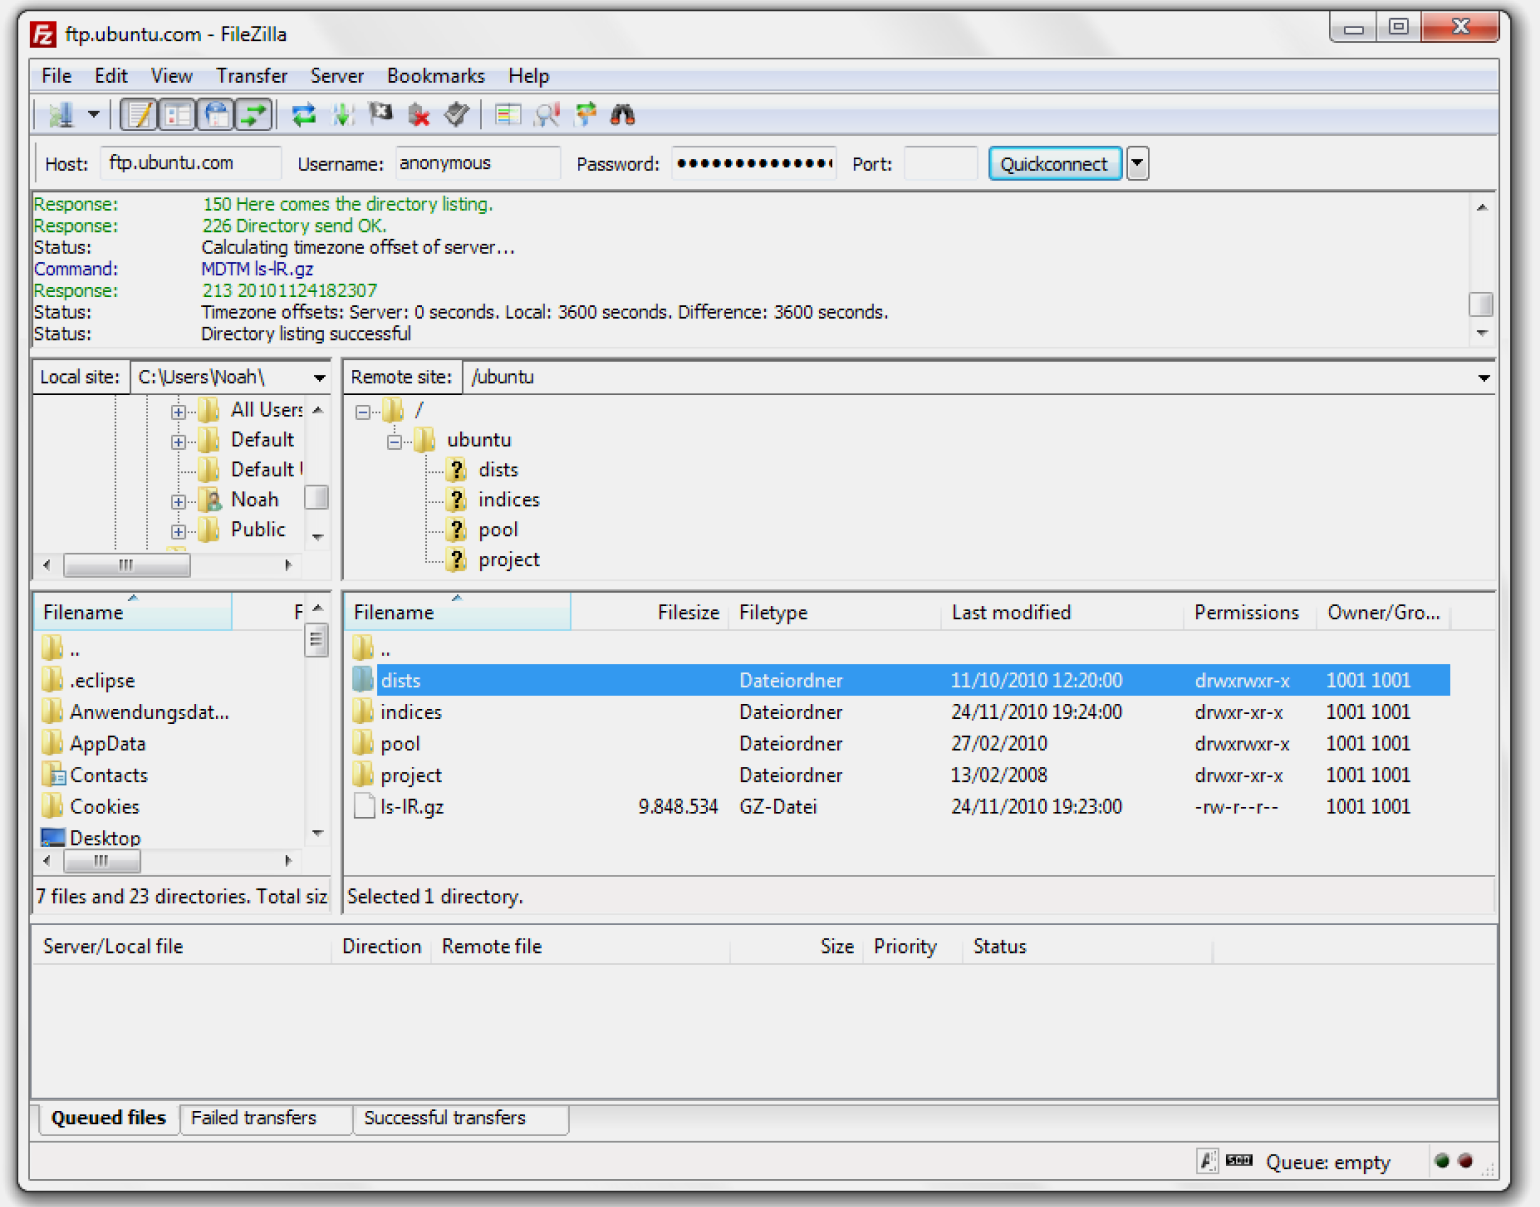
Task: Open the Quickconnect history dropdown arrow
Action: (1137, 163)
